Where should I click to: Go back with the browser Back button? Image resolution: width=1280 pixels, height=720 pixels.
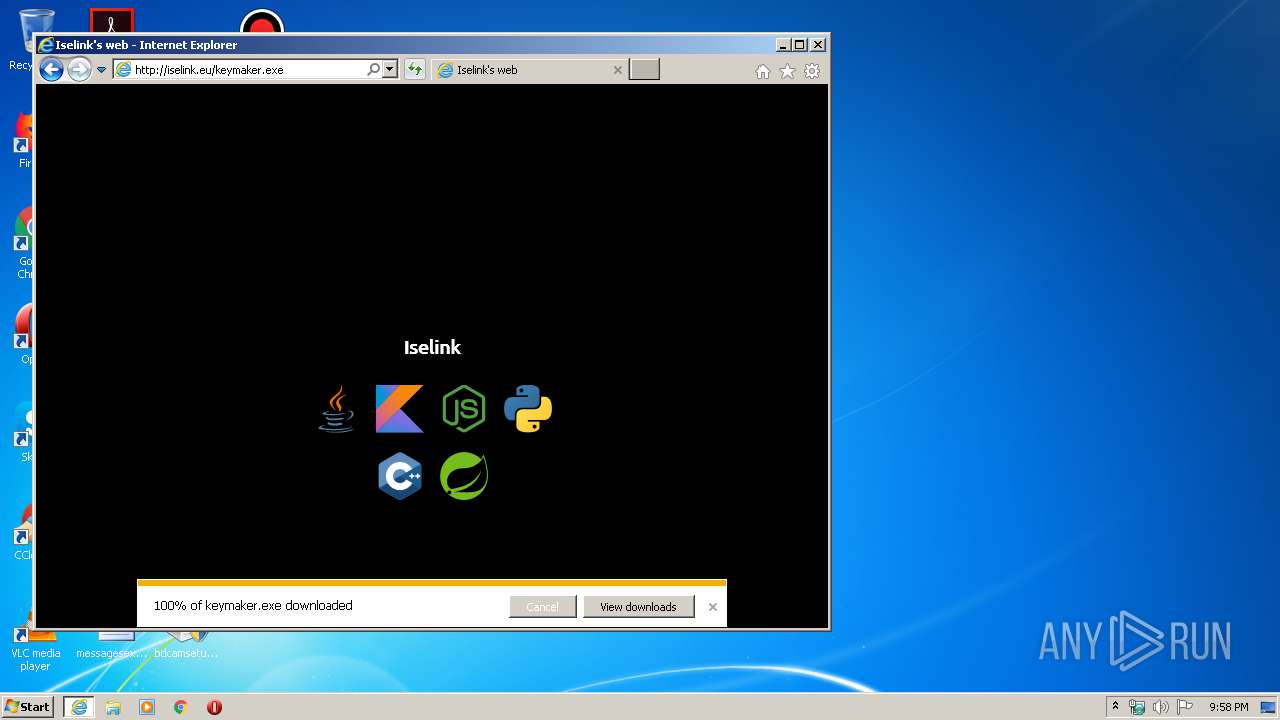point(51,70)
